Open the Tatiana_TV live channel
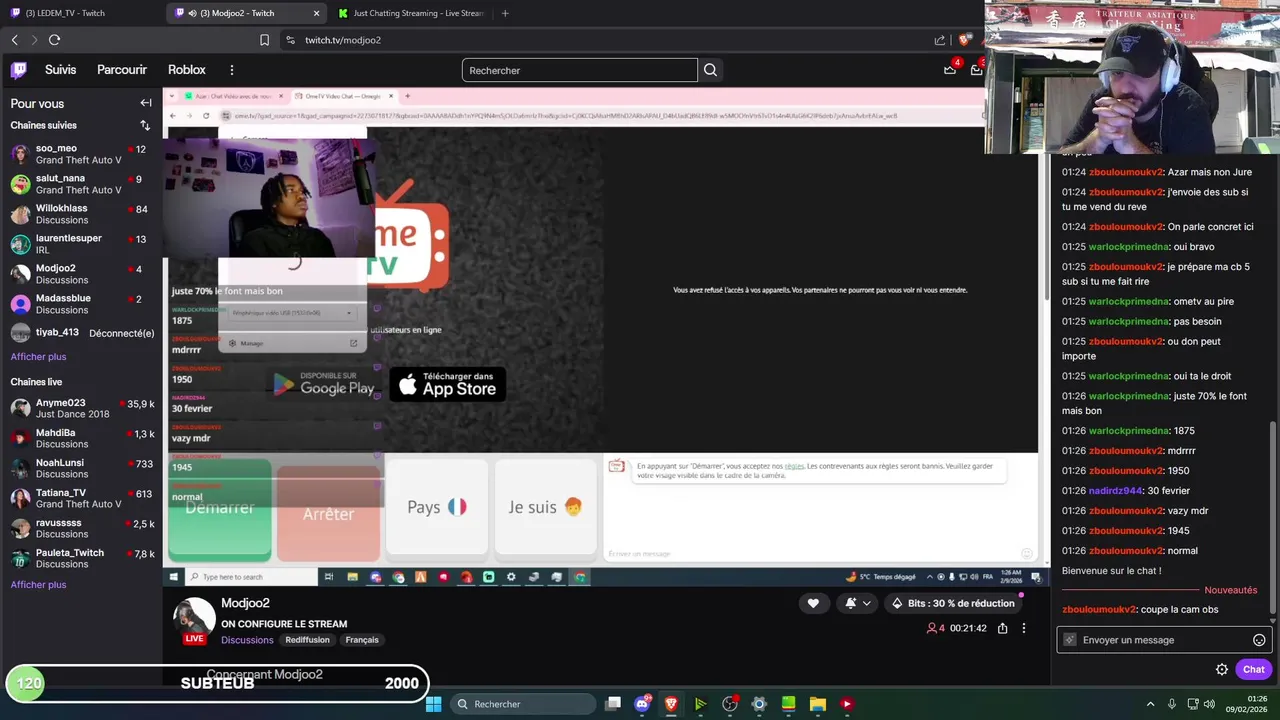Image resolution: width=1280 pixels, height=720 pixels. (x=81, y=498)
